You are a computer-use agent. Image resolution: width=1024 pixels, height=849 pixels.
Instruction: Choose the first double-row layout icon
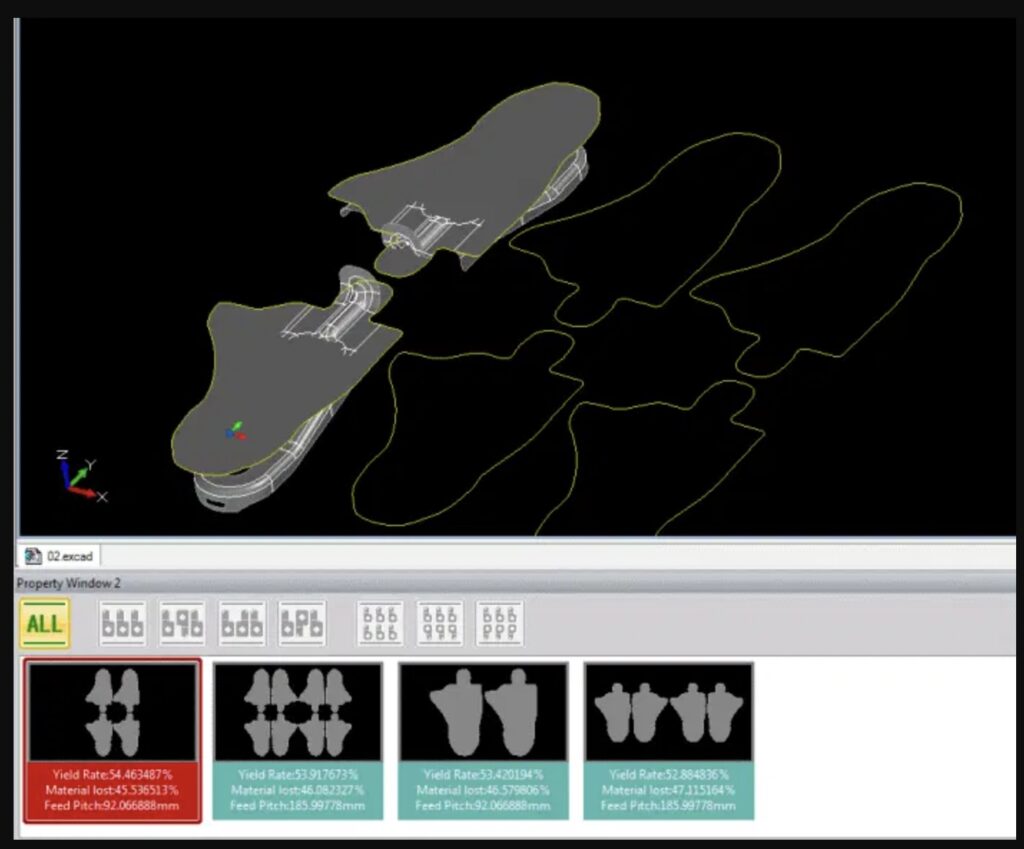coord(380,624)
